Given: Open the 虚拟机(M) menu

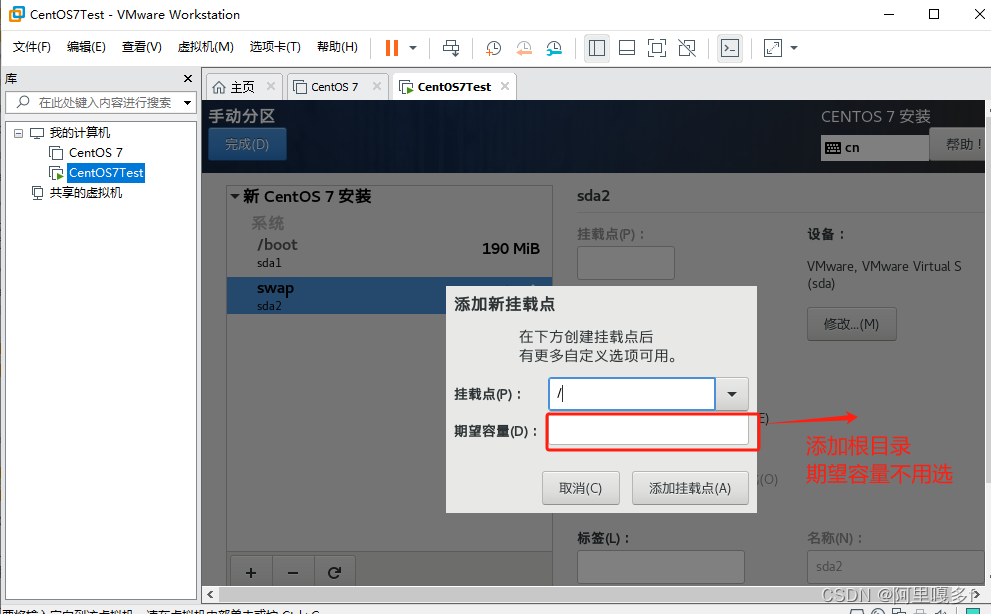Looking at the screenshot, I should coord(205,46).
